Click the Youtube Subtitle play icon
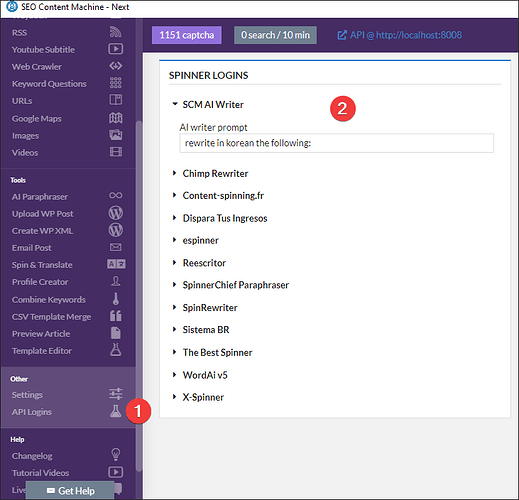This screenshot has width=519, height=500. tap(116, 49)
